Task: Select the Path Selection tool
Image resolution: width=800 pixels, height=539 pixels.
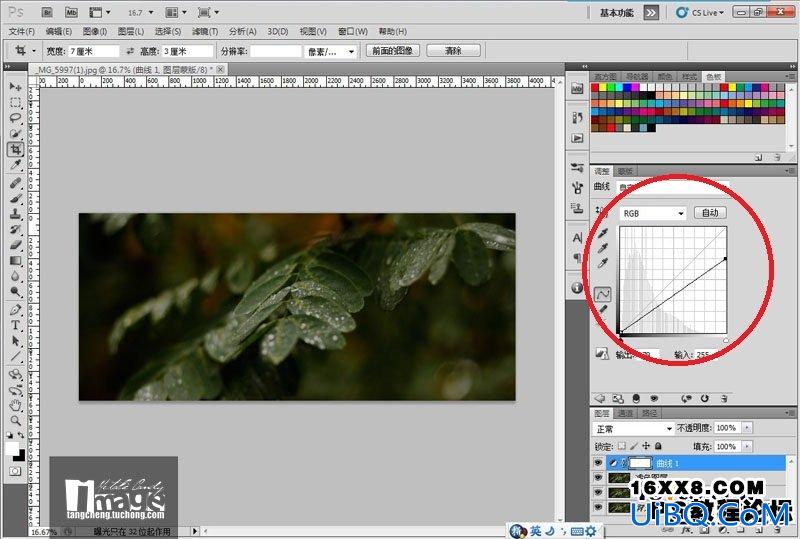Action: pos(15,341)
